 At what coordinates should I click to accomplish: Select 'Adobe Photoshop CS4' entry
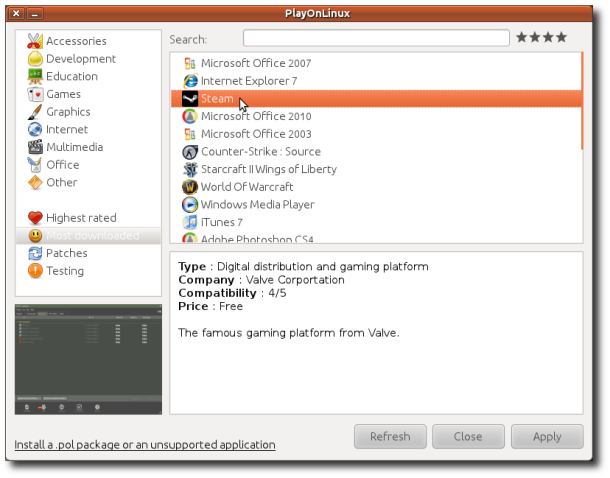[x=257, y=238]
